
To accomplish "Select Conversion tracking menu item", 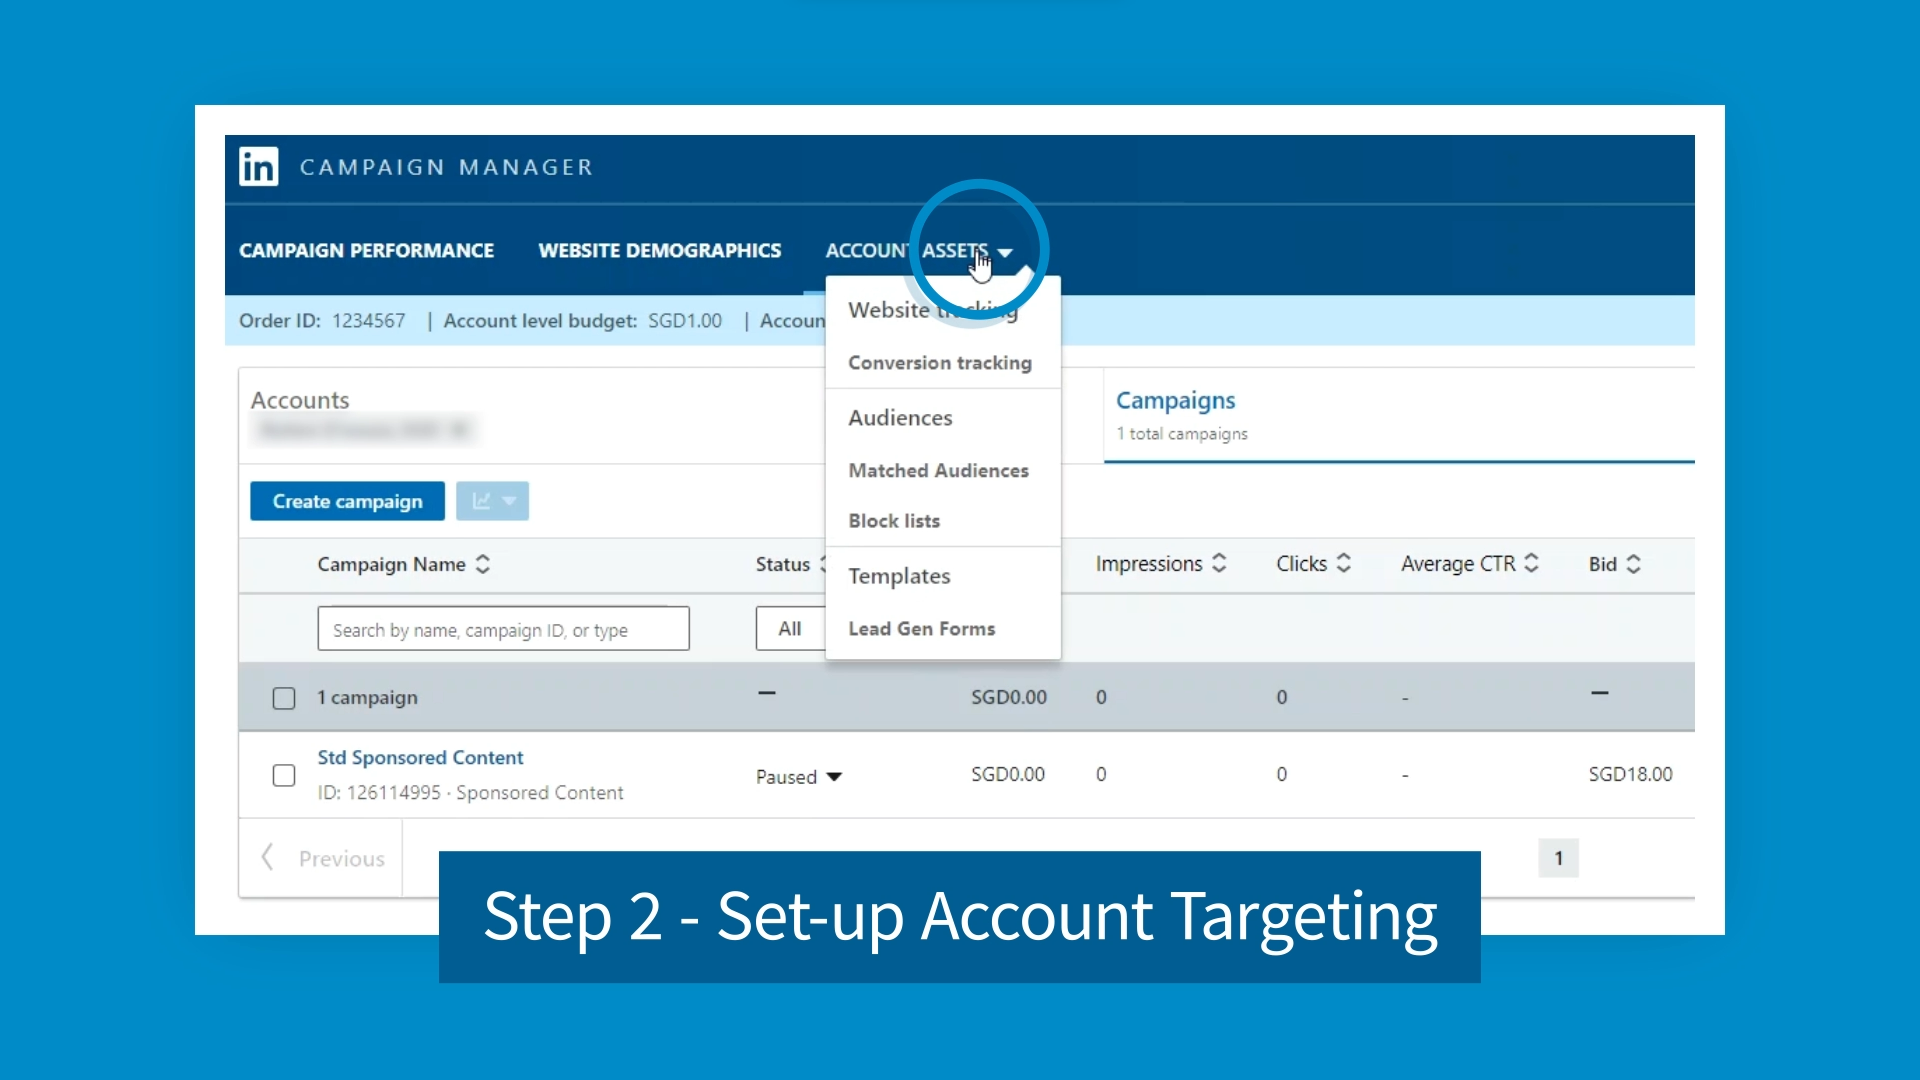I will [x=940, y=363].
